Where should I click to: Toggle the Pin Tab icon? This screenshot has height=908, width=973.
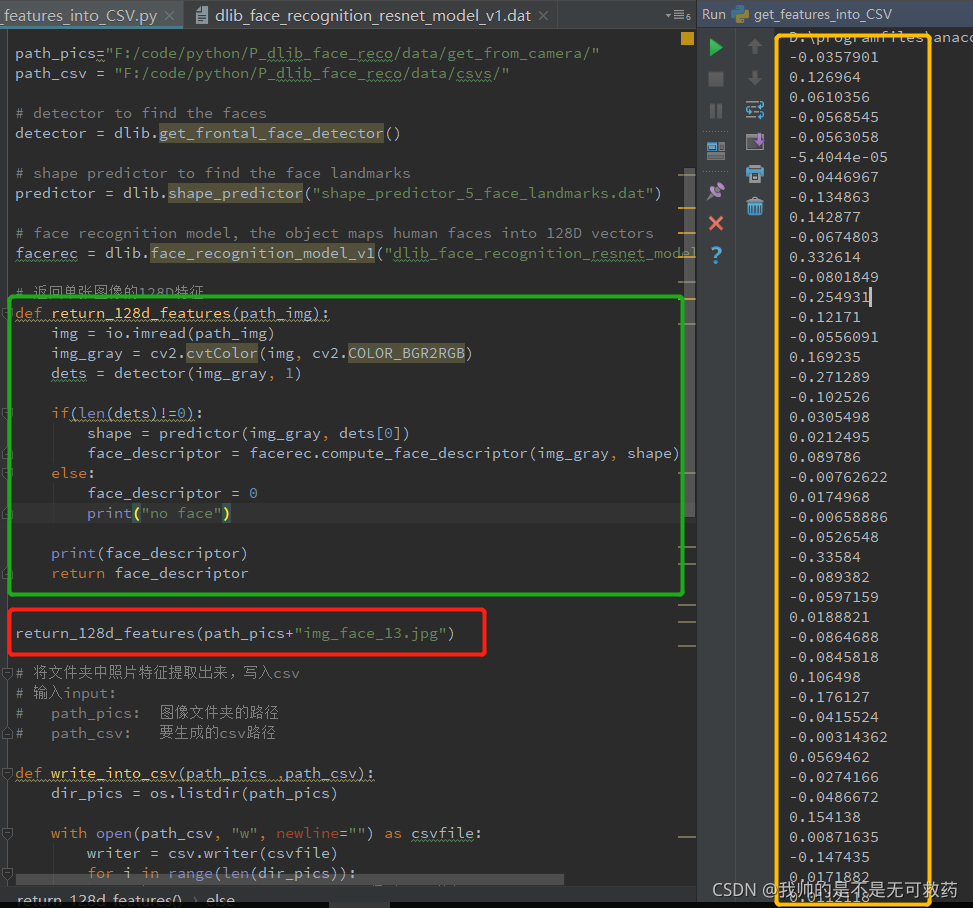715,191
